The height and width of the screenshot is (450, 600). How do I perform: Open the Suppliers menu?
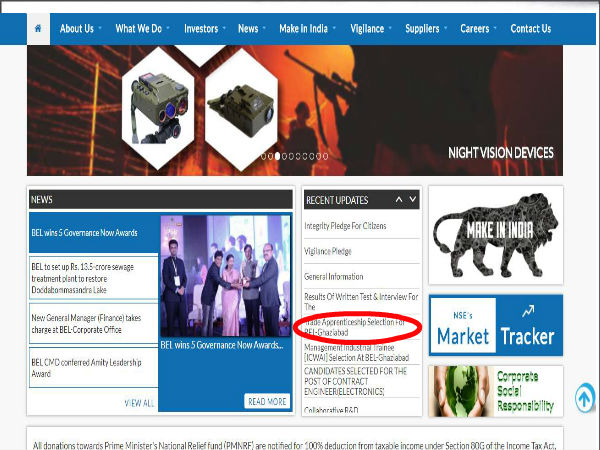422,29
